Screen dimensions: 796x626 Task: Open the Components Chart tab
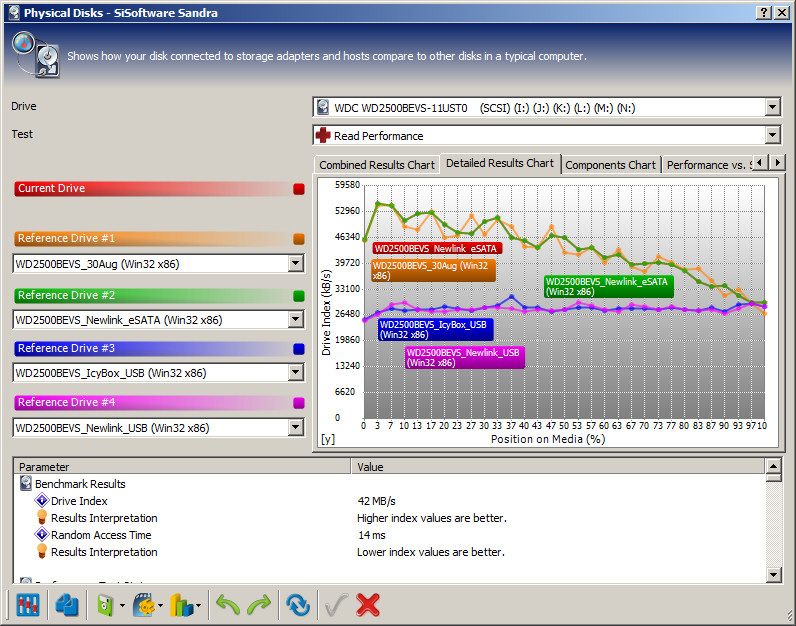pos(611,165)
